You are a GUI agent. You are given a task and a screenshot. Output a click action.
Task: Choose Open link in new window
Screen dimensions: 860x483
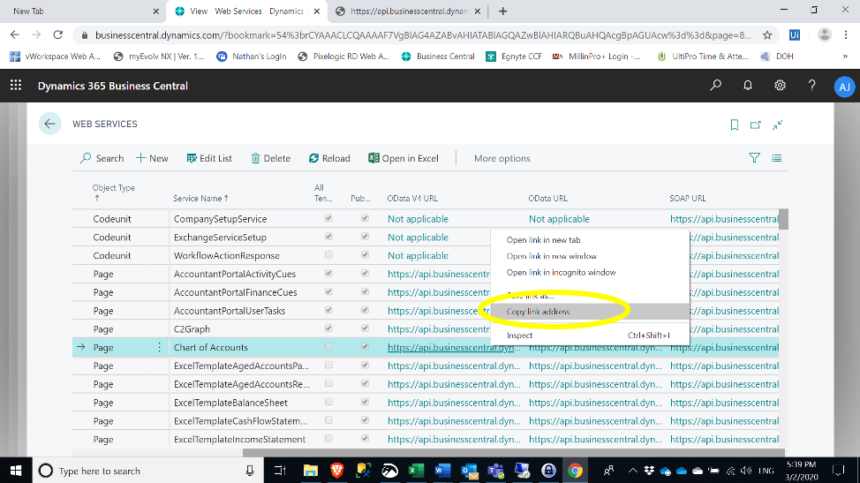tap(551, 256)
